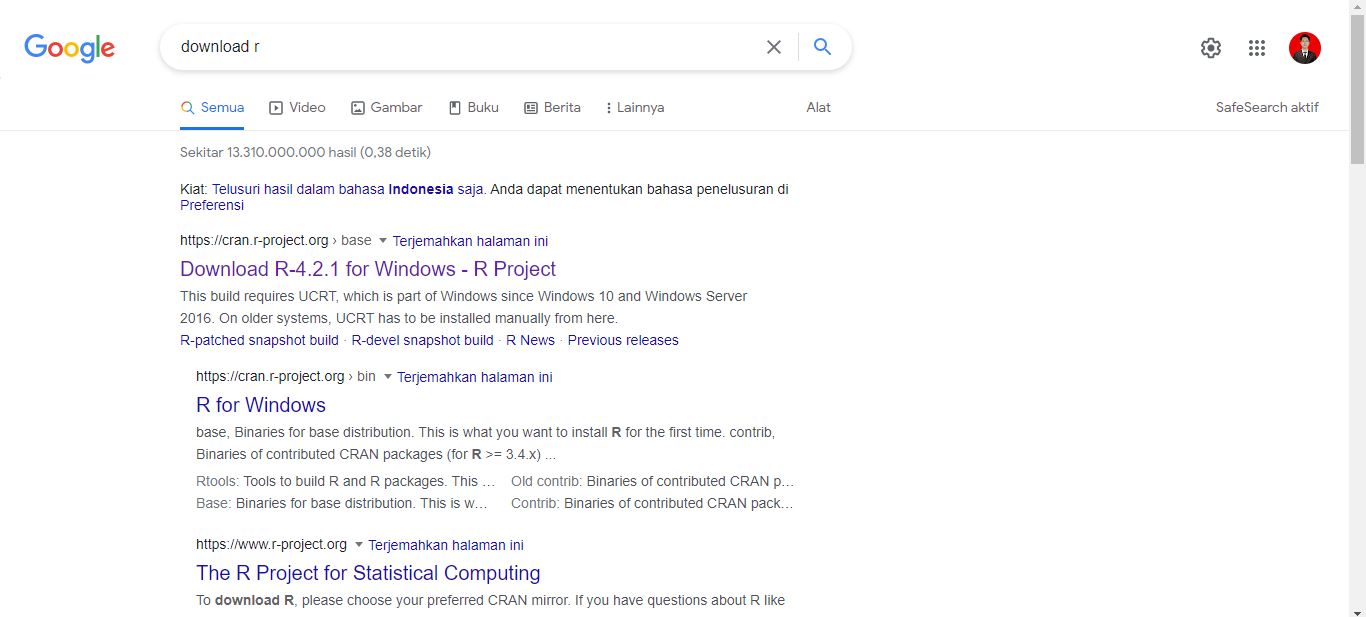Switch to the Berita tab
Image resolution: width=1366 pixels, height=617 pixels.
(552, 108)
